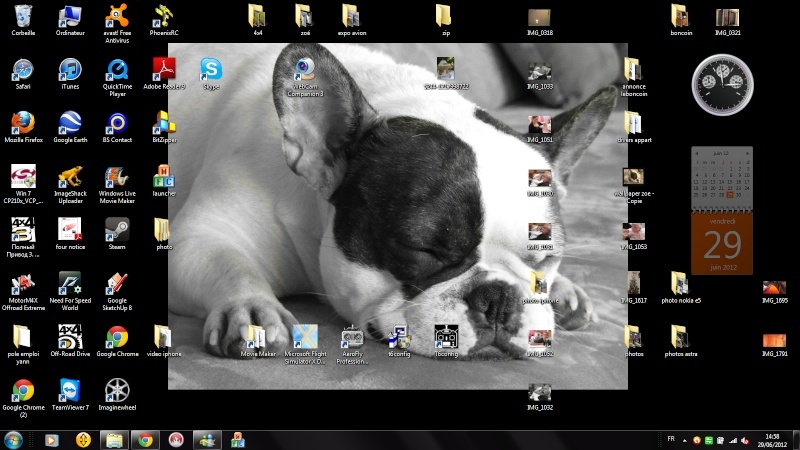Open the divers appart folder
800x450 pixels.
coord(634,128)
